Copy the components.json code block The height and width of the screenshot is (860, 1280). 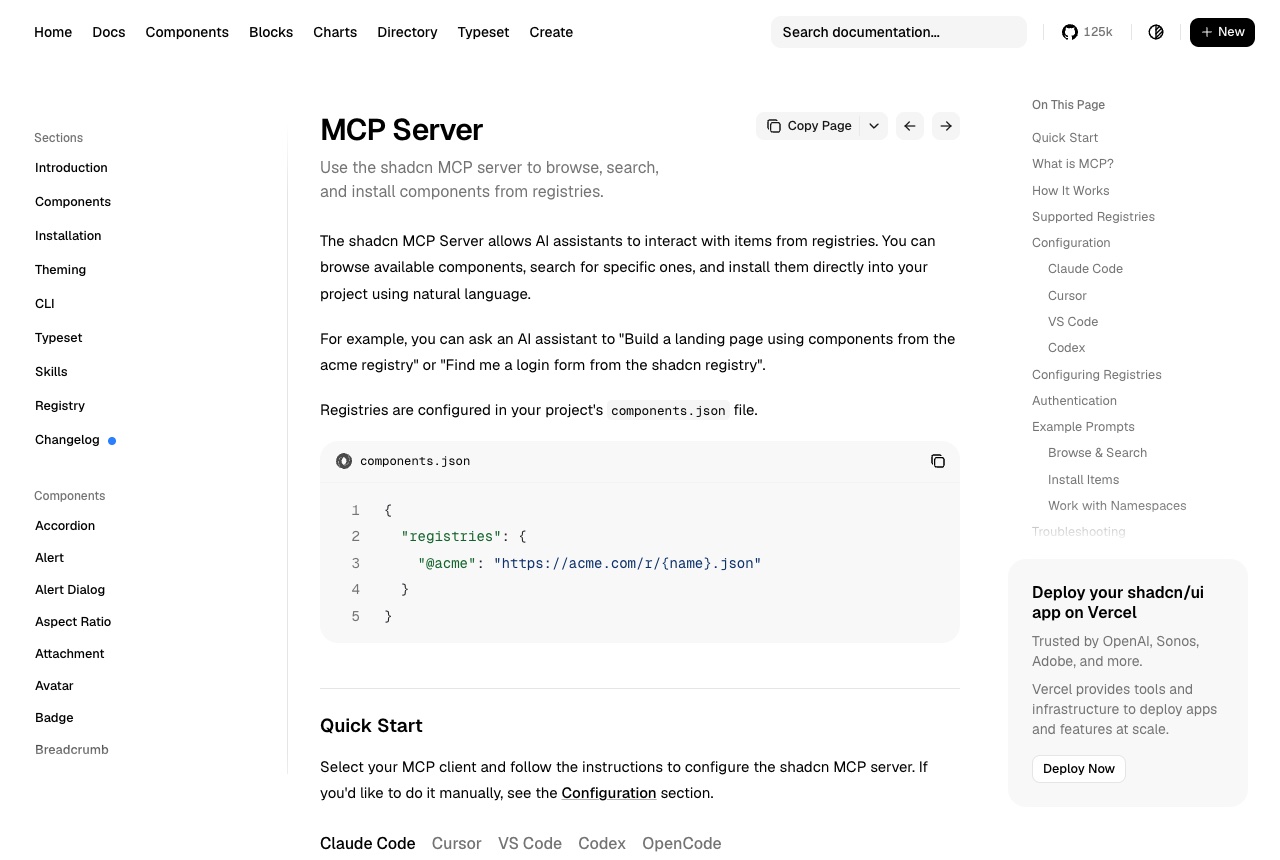938,461
